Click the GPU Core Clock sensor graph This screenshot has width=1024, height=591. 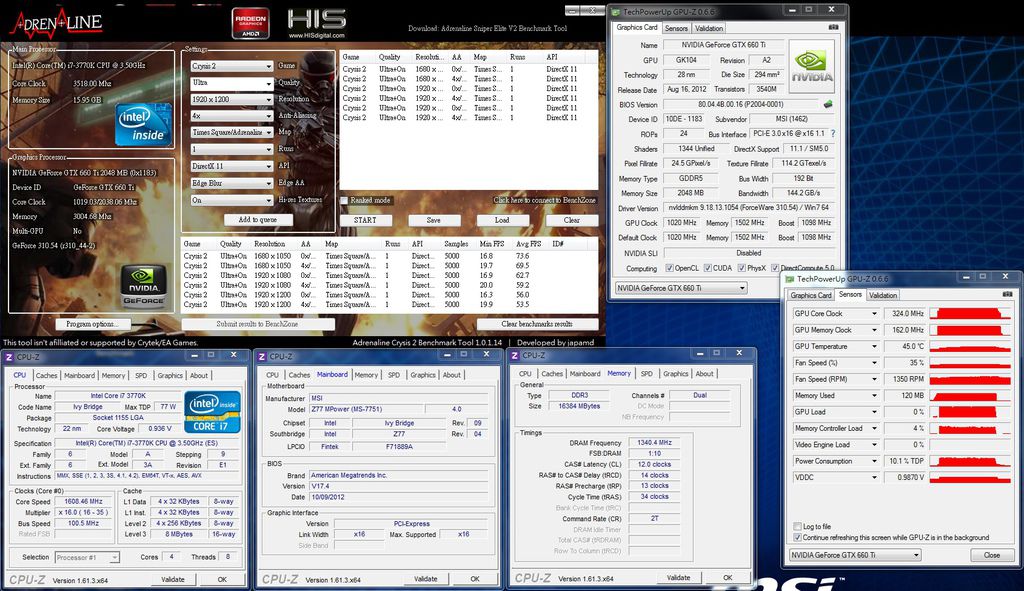pyautogui.click(x=969, y=313)
